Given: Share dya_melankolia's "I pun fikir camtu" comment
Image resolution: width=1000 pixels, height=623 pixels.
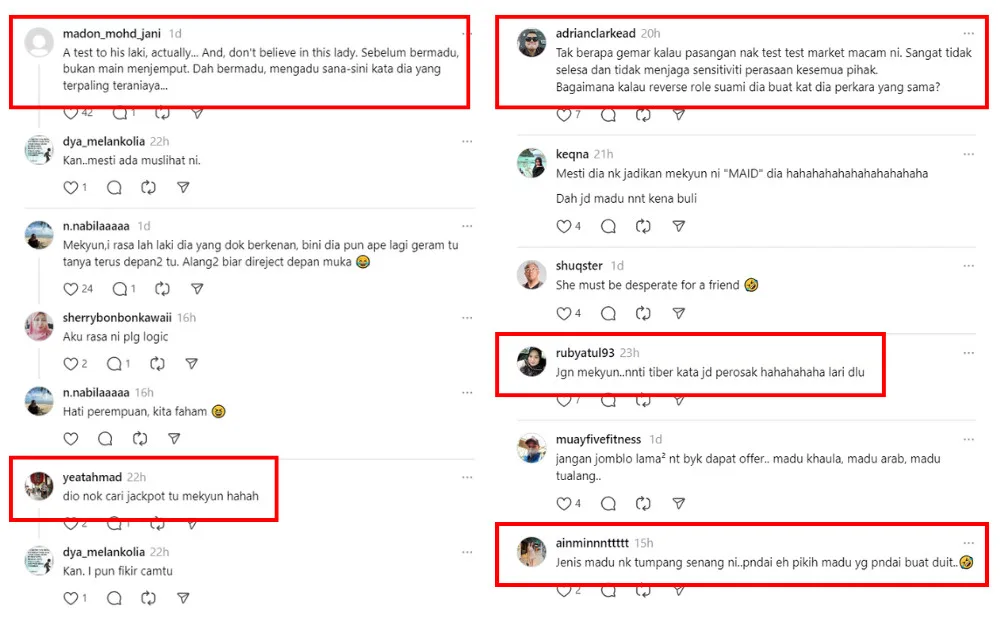Looking at the screenshot, I should click(183, 598).
